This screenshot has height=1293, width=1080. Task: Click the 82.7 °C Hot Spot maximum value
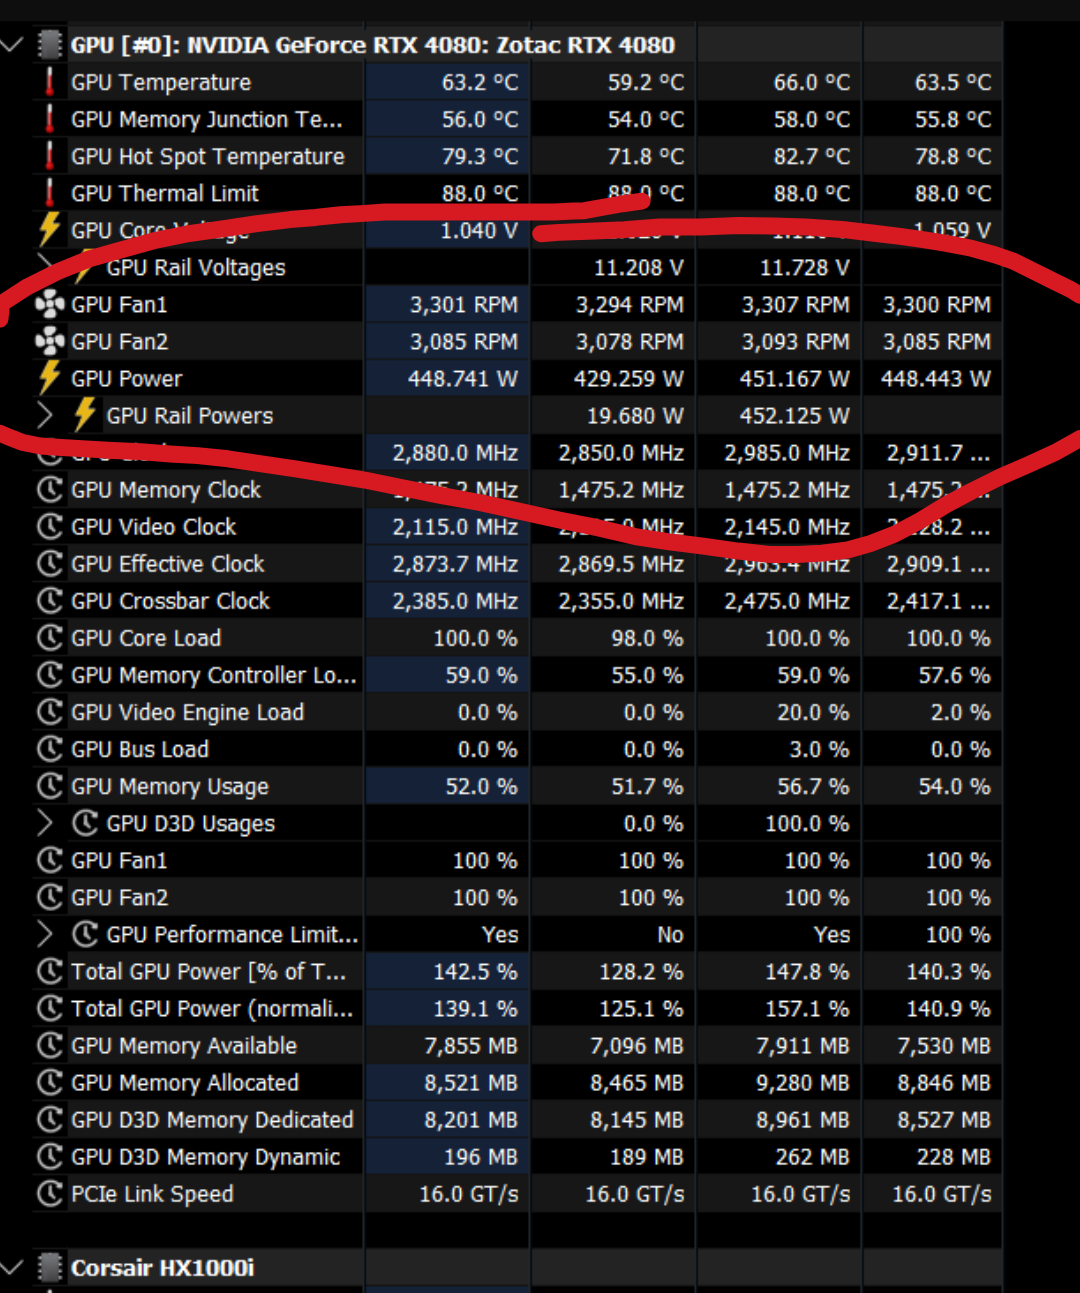(x=811, y=156)
